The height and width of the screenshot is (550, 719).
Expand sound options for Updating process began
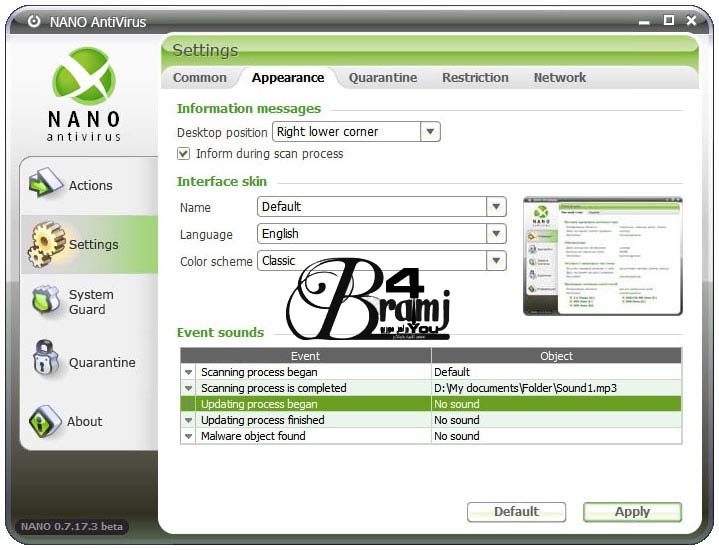coord(188,404)
